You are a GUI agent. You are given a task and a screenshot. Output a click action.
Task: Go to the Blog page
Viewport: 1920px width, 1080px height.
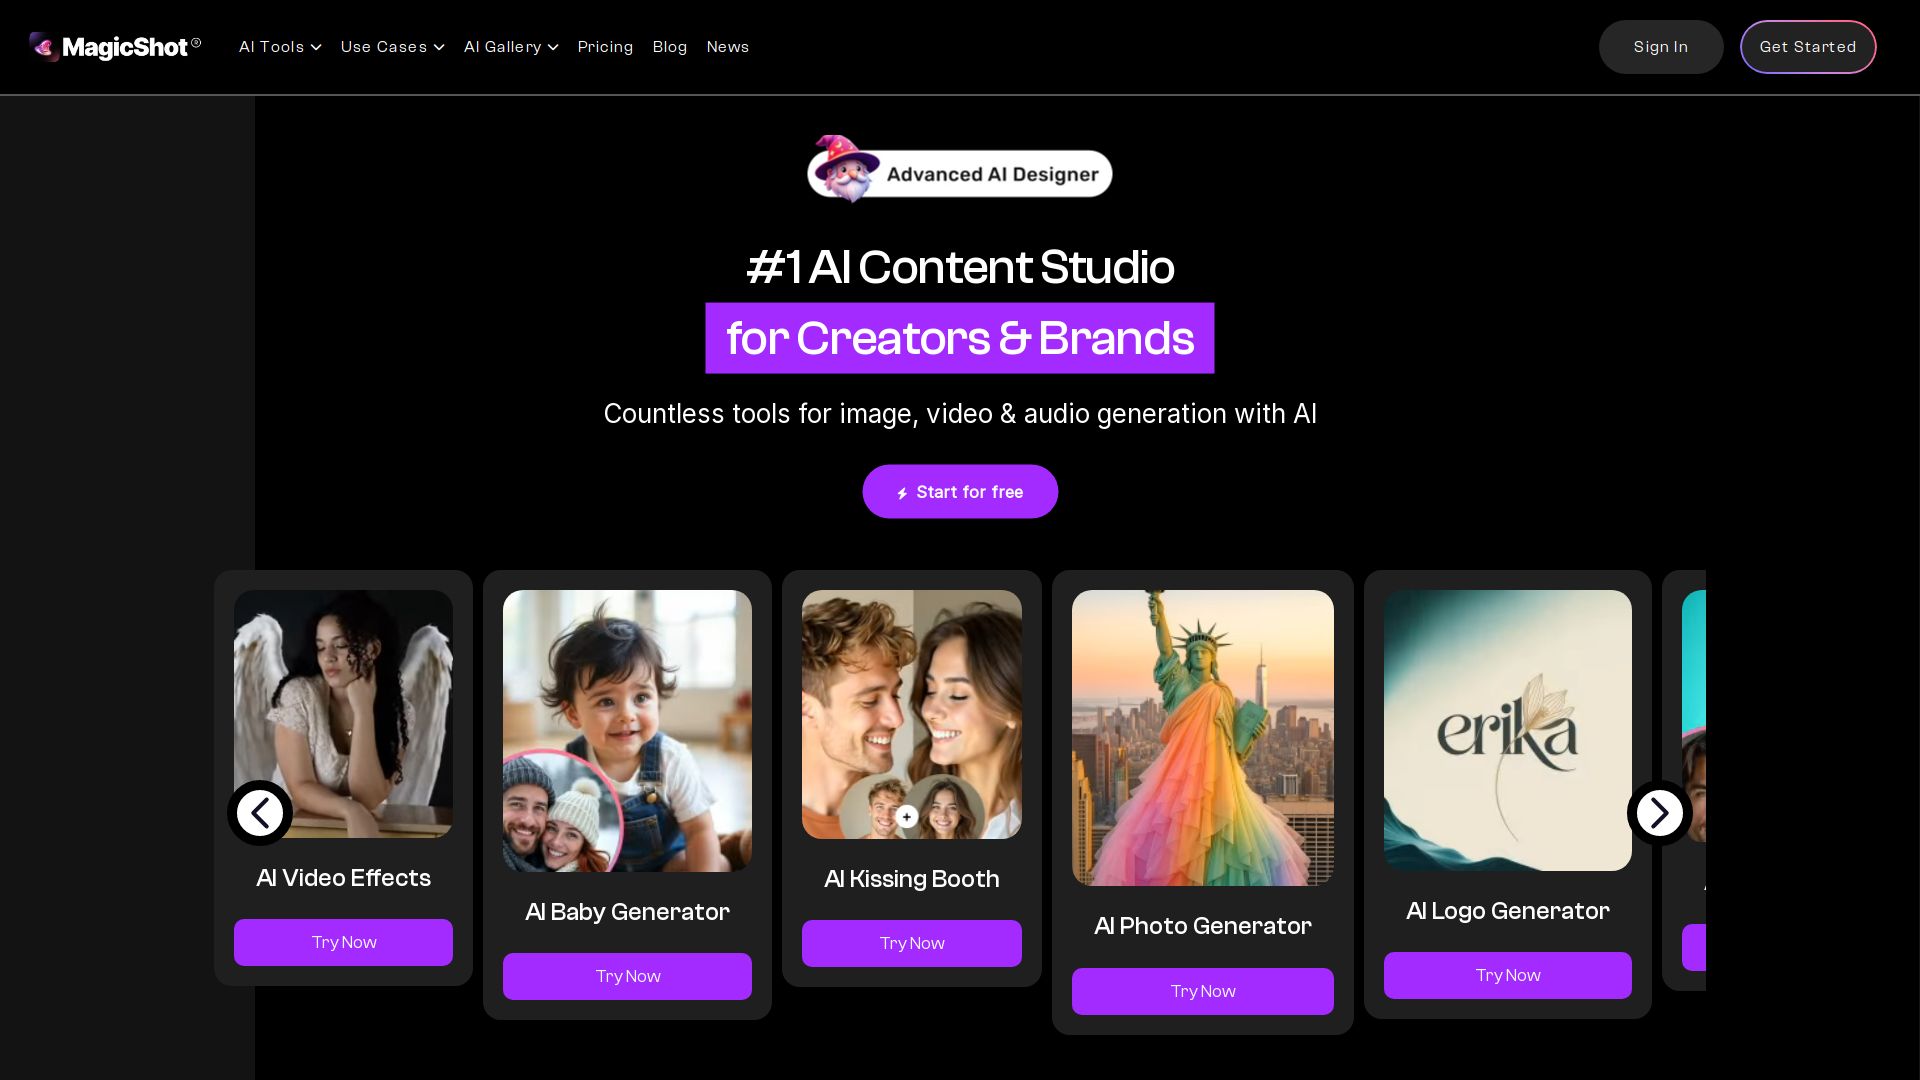pyautogui.click(x=670, y=47)
